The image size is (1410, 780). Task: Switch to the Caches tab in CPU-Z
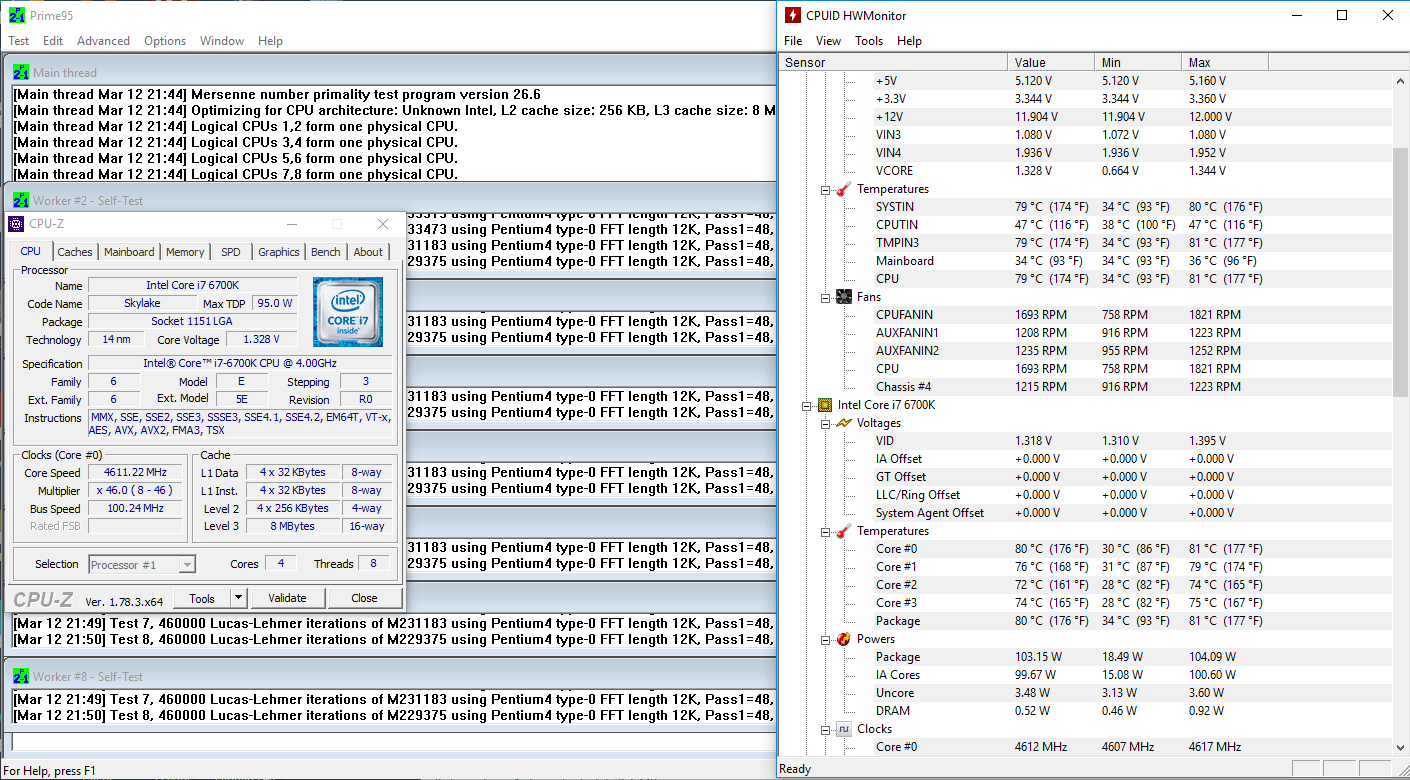tap(75, 252)
